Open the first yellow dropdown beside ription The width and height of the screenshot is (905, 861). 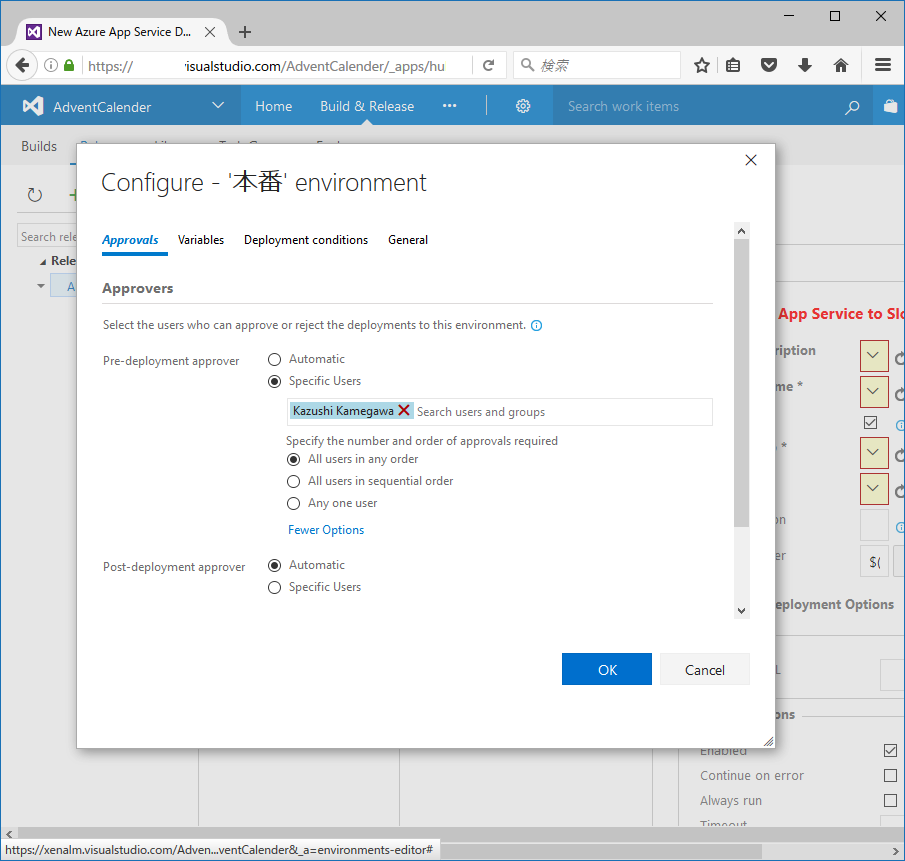(x=874, y=356)
